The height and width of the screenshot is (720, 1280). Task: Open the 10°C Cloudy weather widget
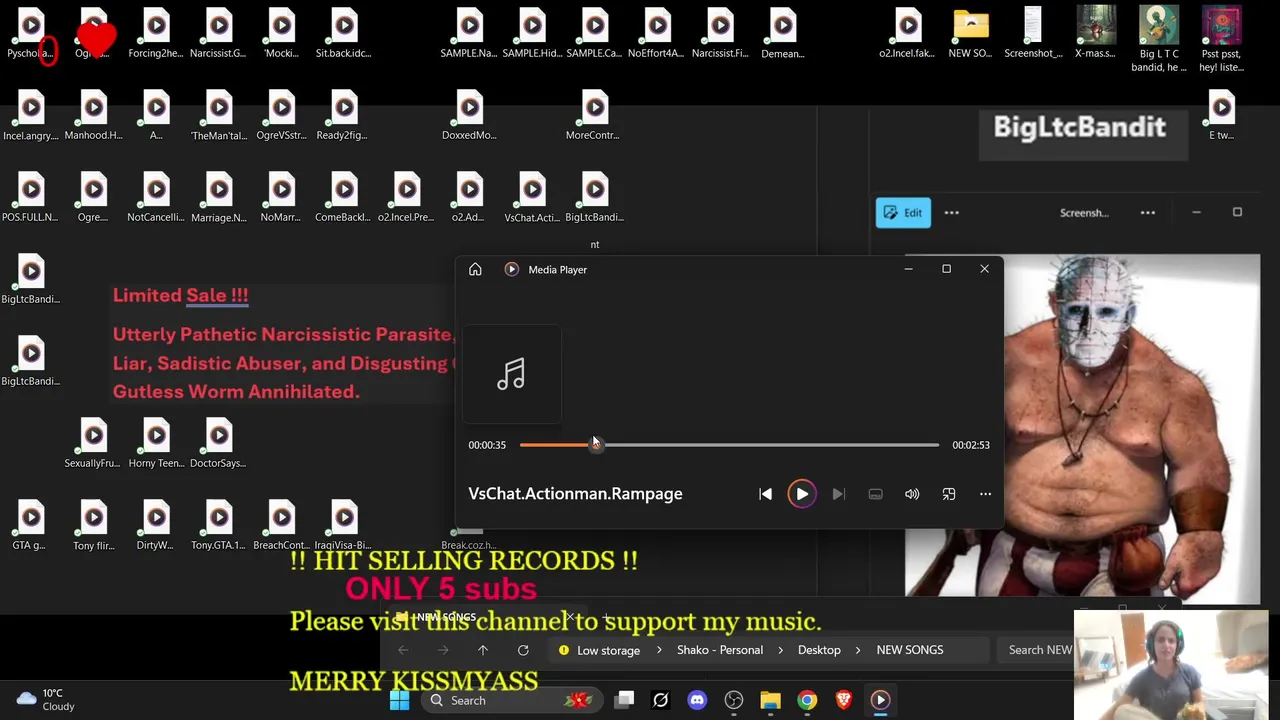pos(46,699)
